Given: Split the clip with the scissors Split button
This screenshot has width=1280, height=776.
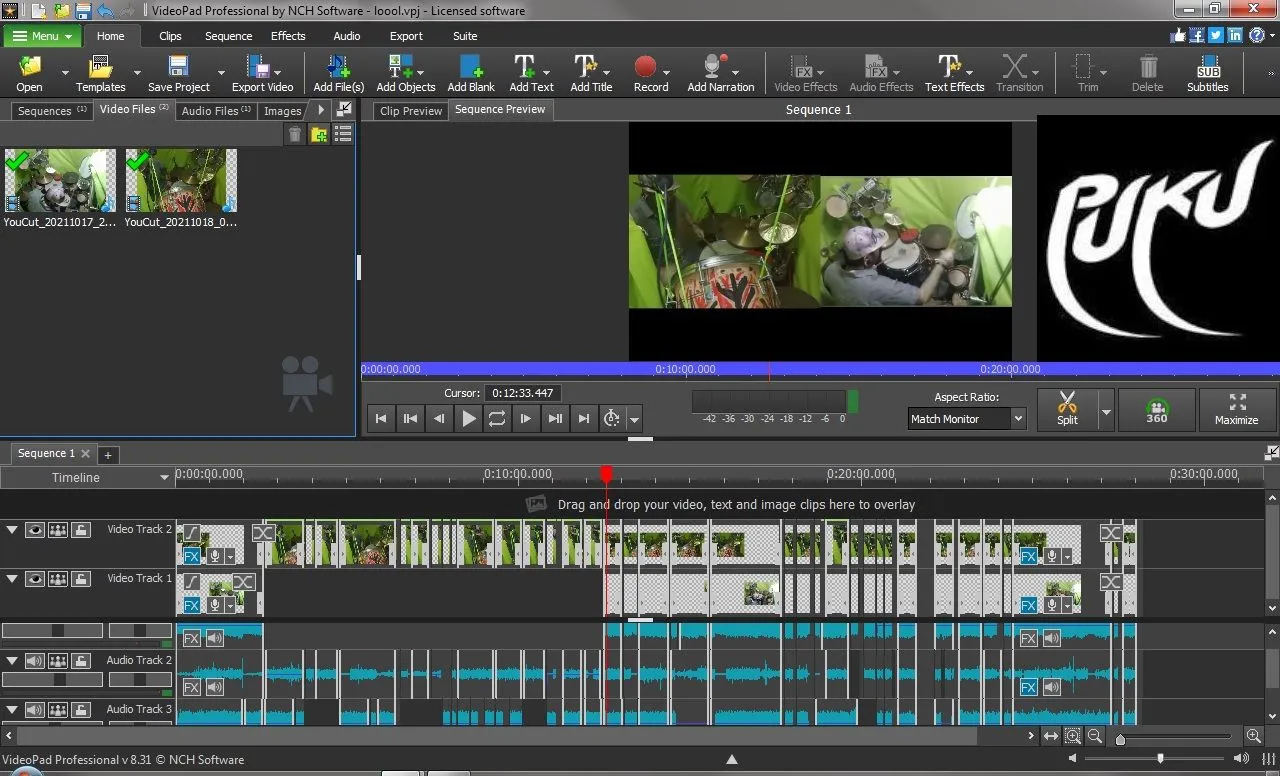Looking at the screenshot, I should pyautogui.click(x=1067, y=408).
